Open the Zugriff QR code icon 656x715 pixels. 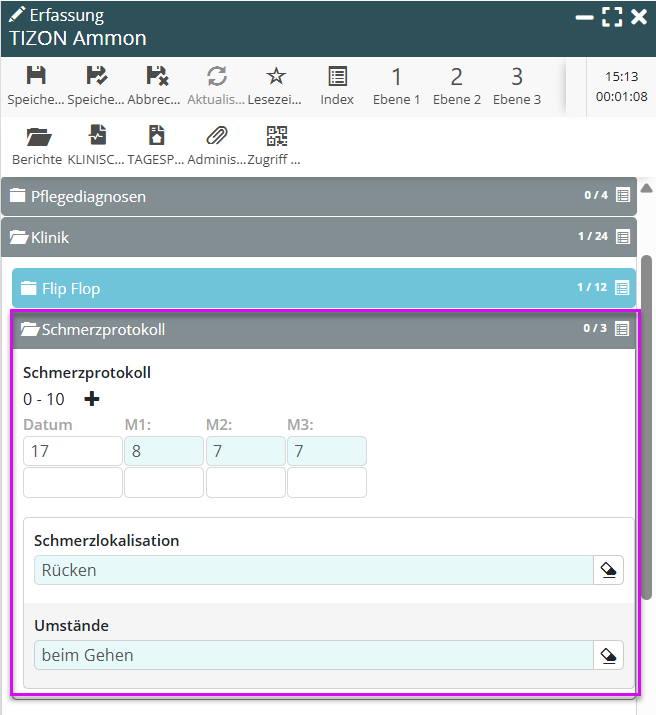coord(275,137)
